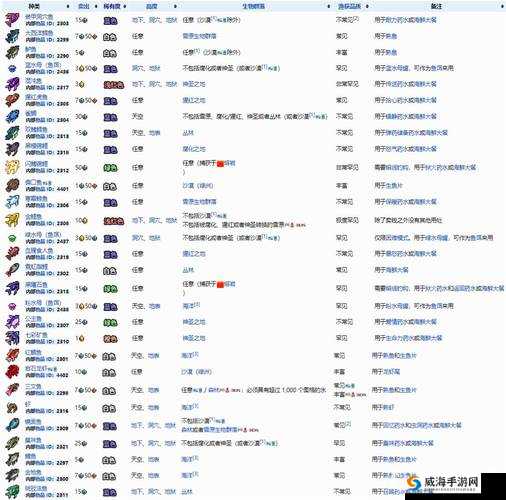Click the pale yellow Flarefin Koi icon

12,167
